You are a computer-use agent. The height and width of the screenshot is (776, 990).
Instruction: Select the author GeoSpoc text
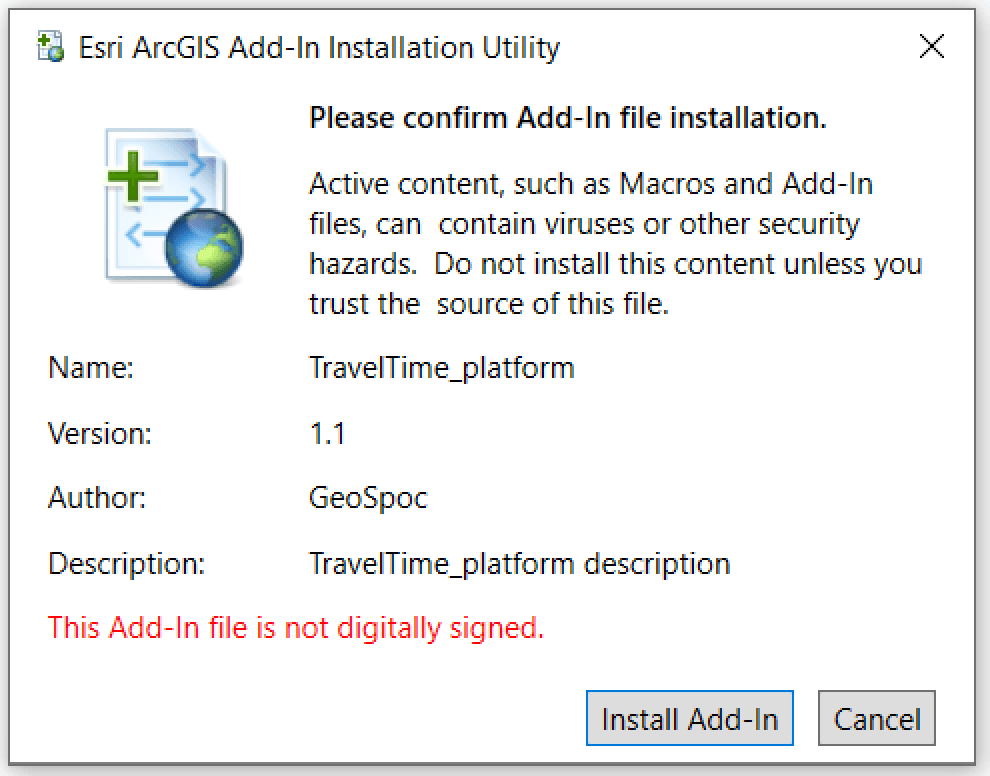(x=369, y=498)
